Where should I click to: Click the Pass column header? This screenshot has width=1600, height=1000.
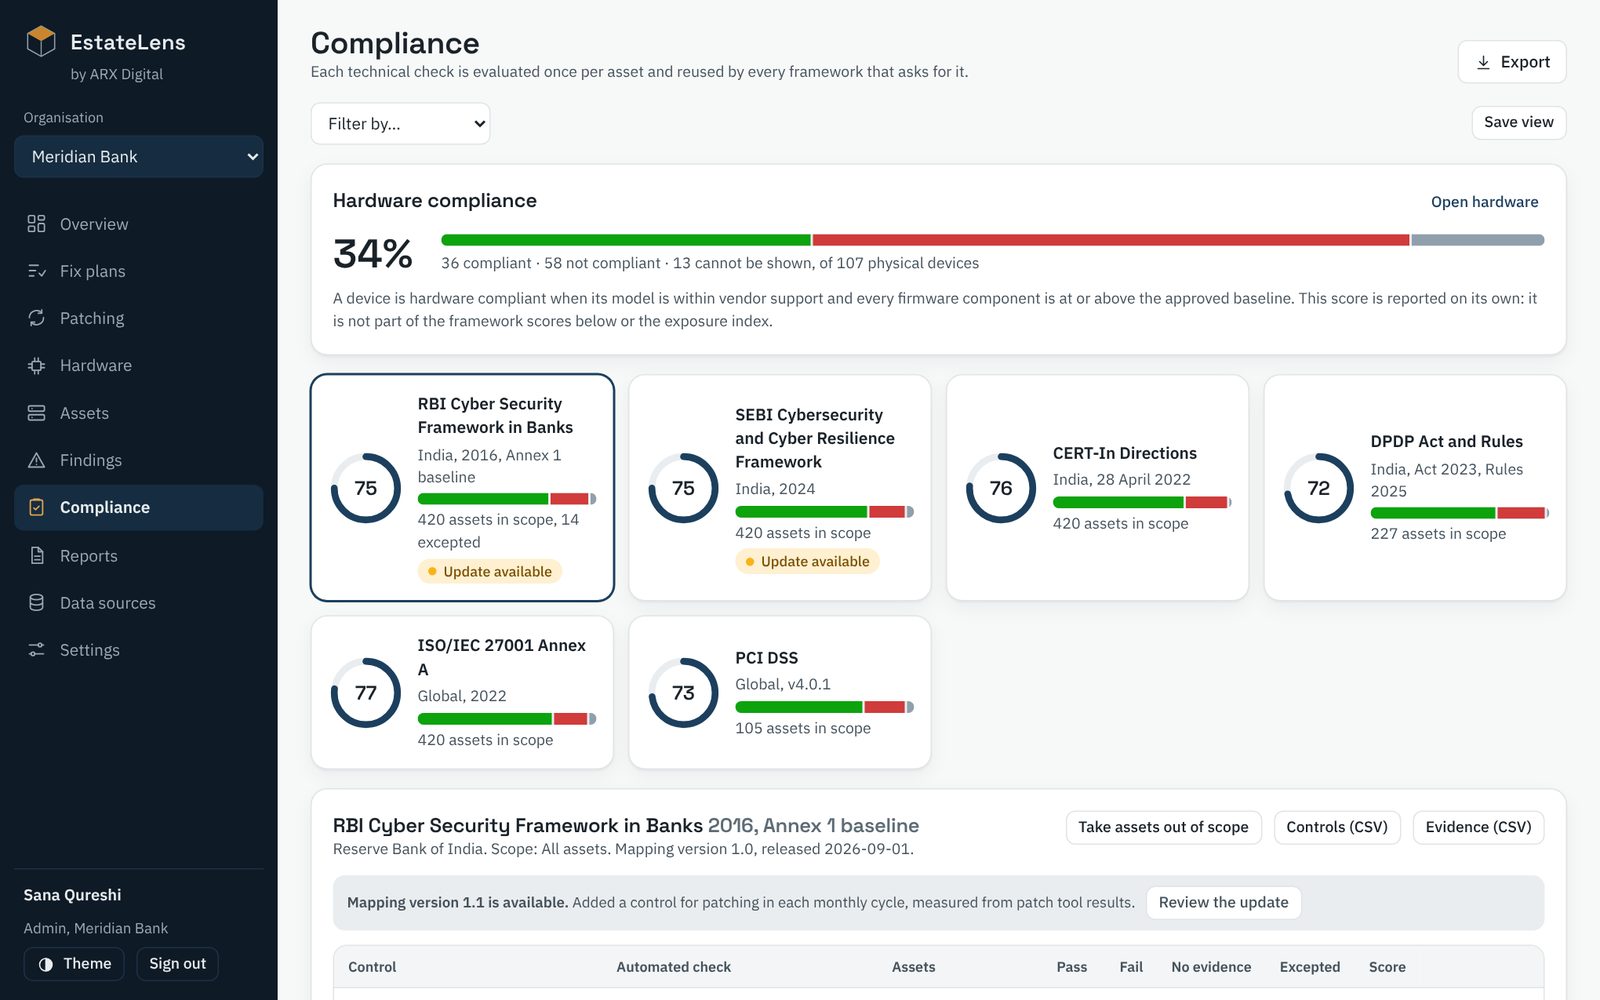tap(1071, 967)
